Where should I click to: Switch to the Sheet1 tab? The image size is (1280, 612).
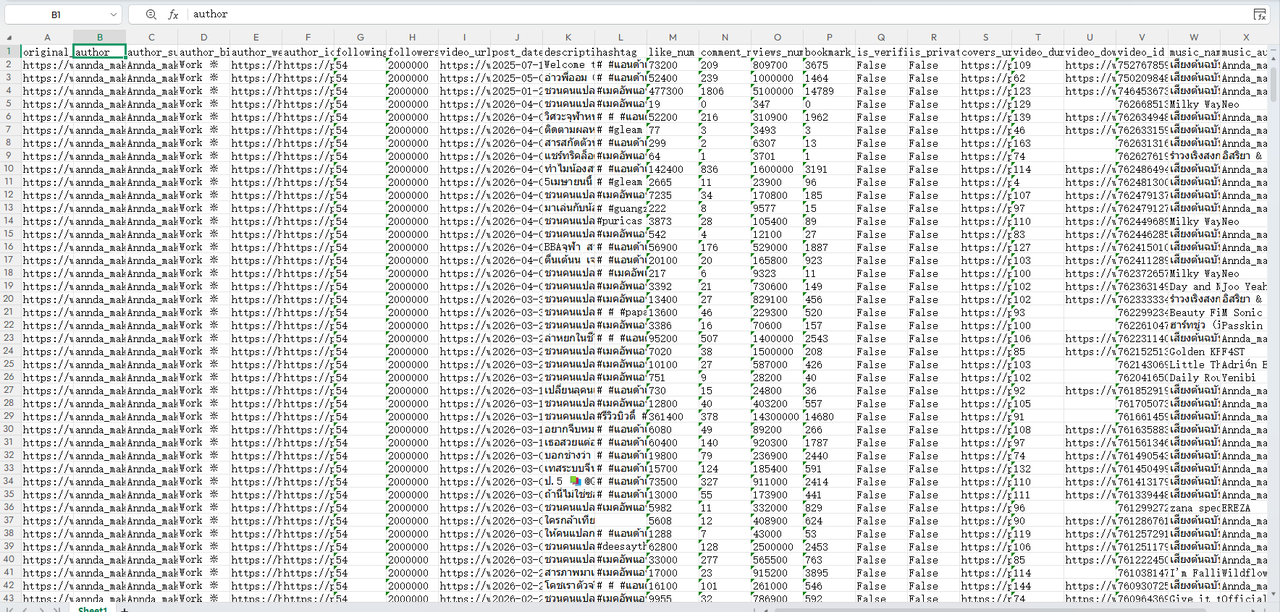93,609
